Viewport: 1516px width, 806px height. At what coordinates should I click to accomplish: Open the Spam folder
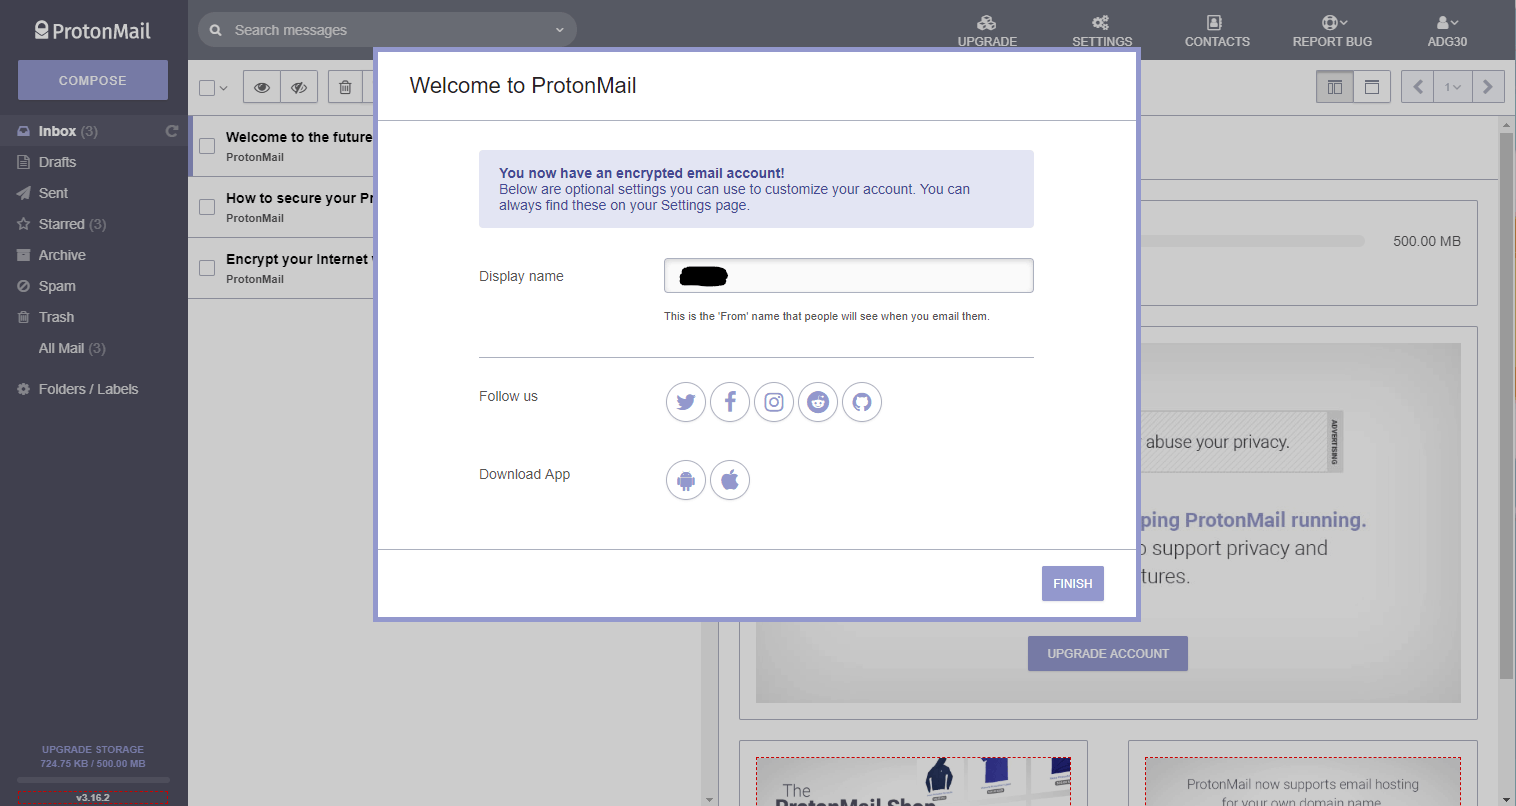(57, 286)
